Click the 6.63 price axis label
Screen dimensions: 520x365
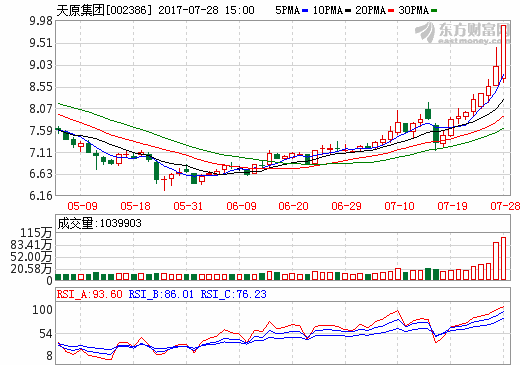[41, 174]
